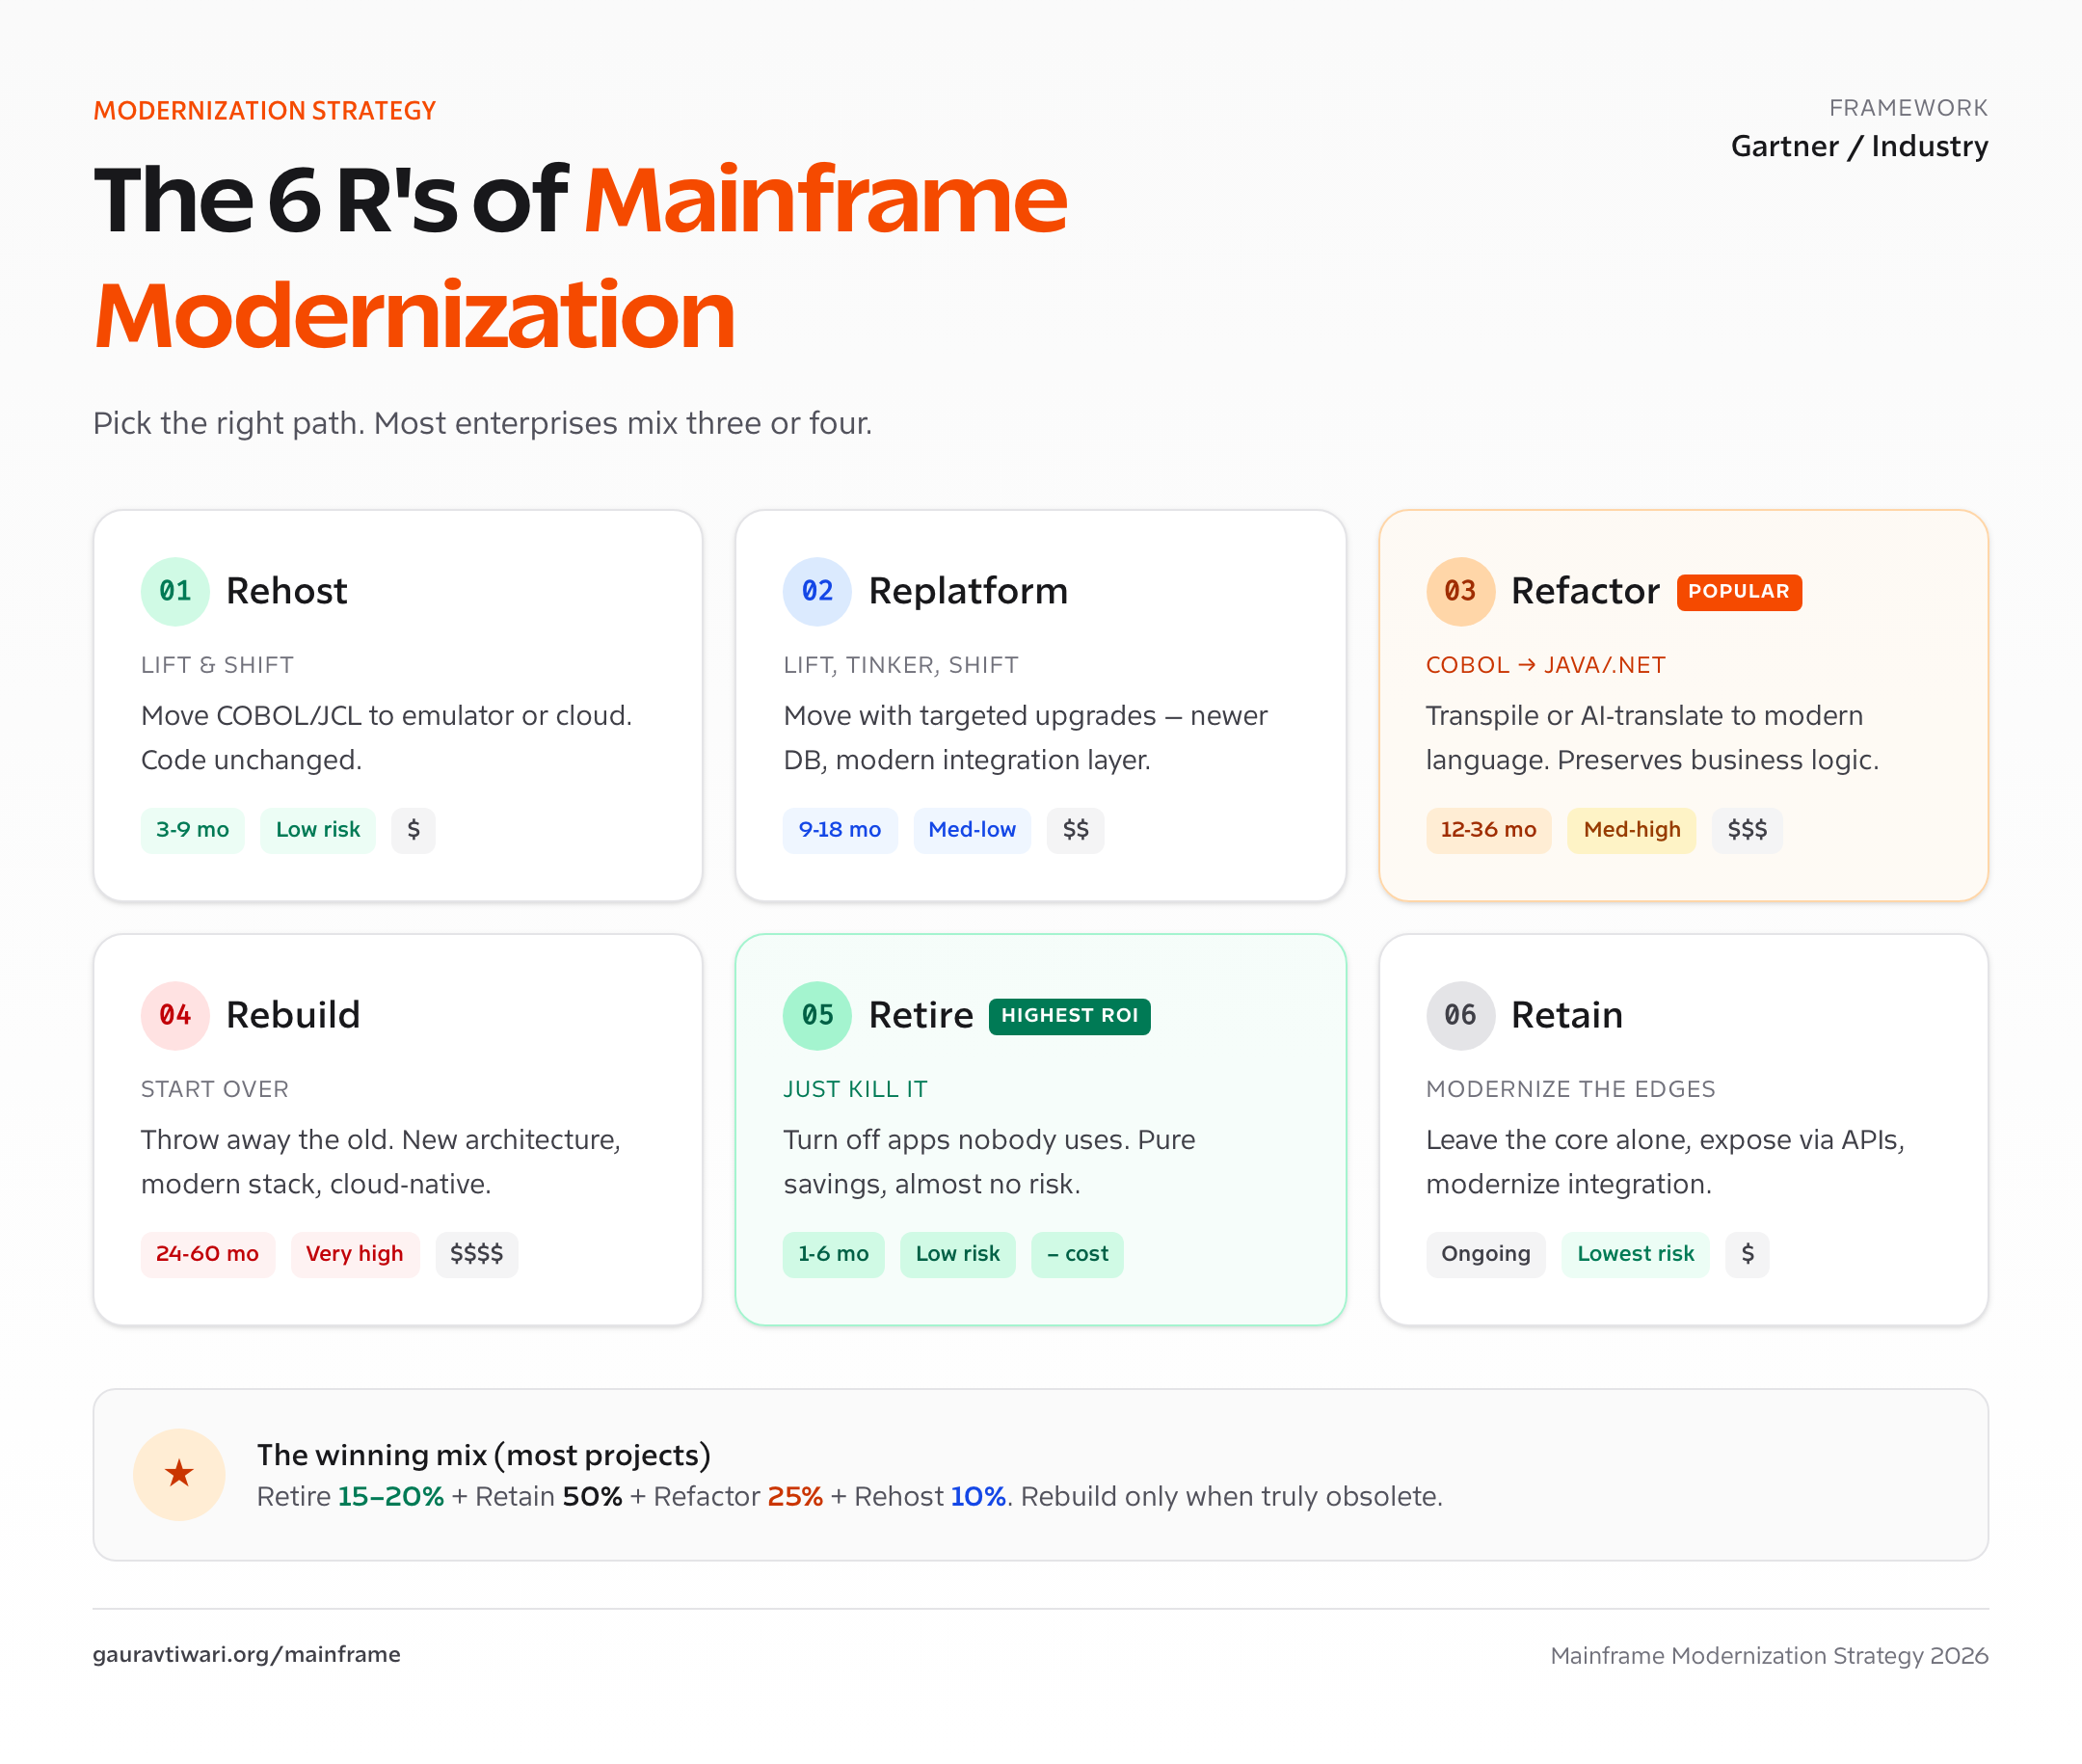The width and height of the screenshot is (2082, 1764).
Task: Click the 'MODERNIZE THE EDGES' subtitle
Action: pyautogui.click(x=1570, y=1089)
